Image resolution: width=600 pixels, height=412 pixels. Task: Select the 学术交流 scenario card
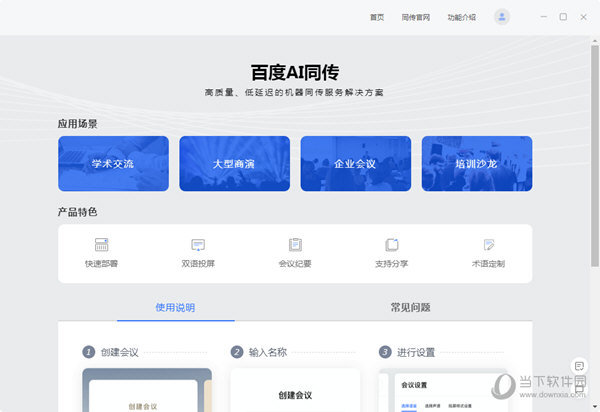click(x=113, y=164)
